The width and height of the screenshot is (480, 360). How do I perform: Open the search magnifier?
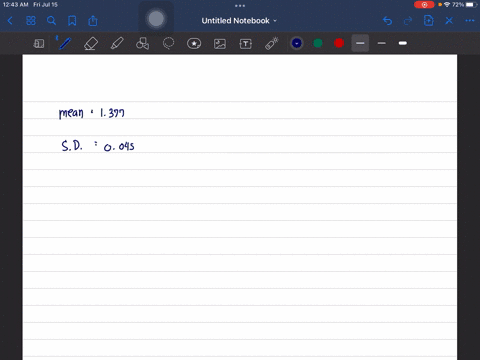(x=51, y=21)
